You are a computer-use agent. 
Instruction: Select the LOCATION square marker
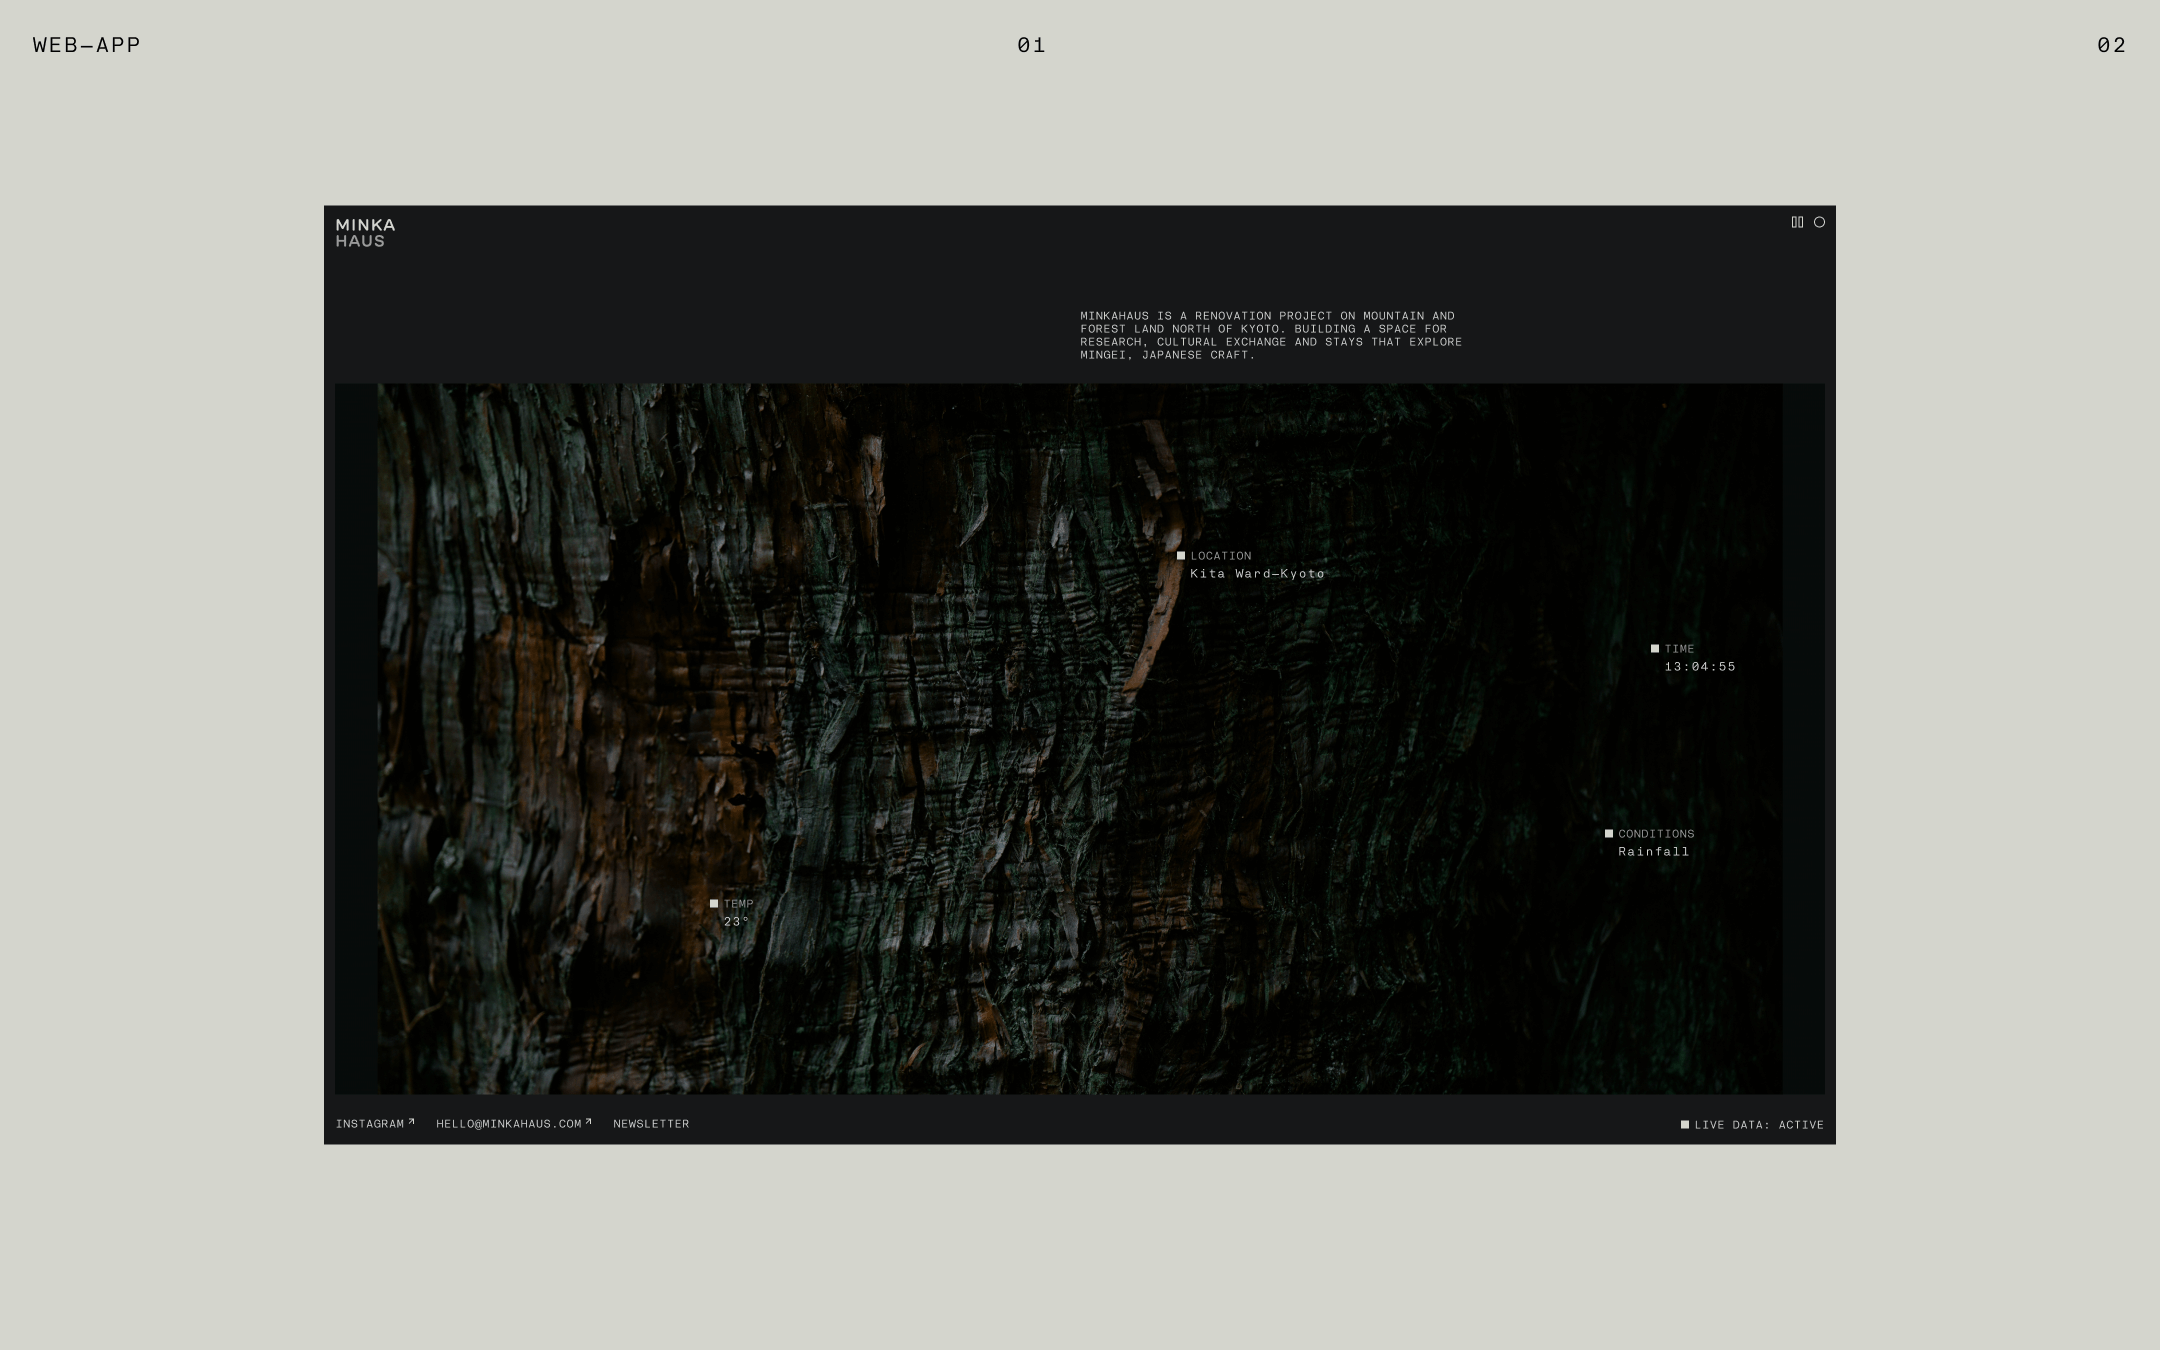pyautogui.click(x=1181, y=556)
